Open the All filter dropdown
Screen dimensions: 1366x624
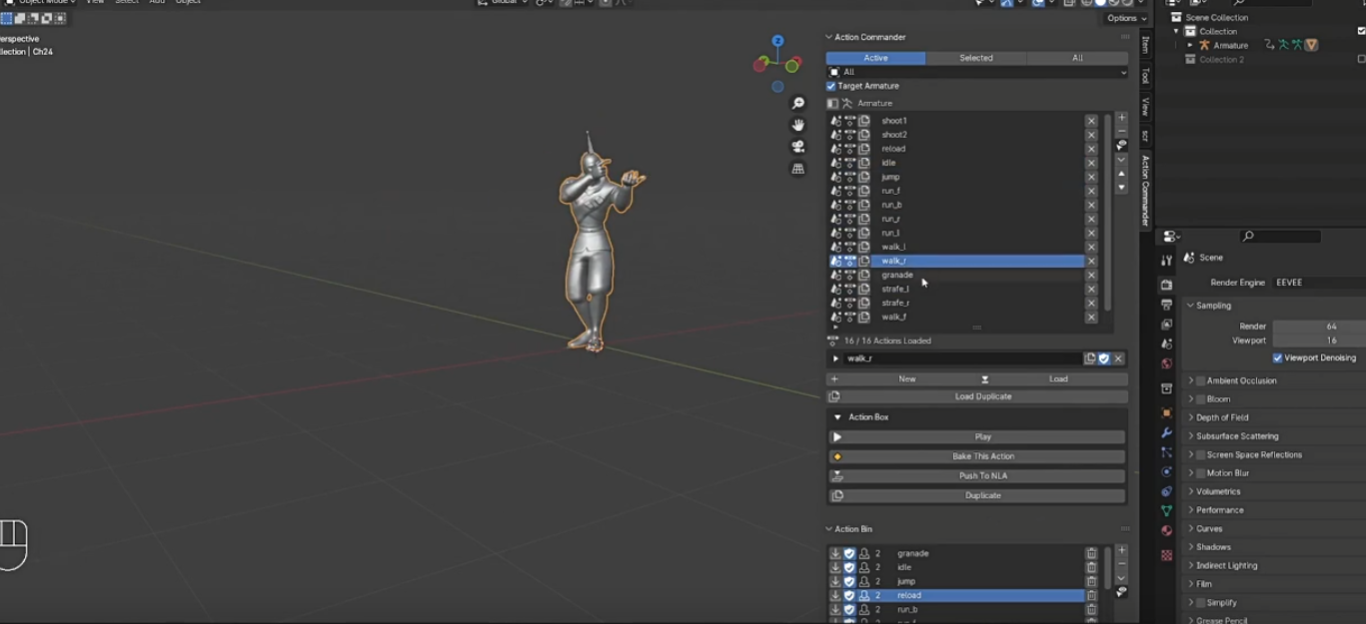[977, 72]
